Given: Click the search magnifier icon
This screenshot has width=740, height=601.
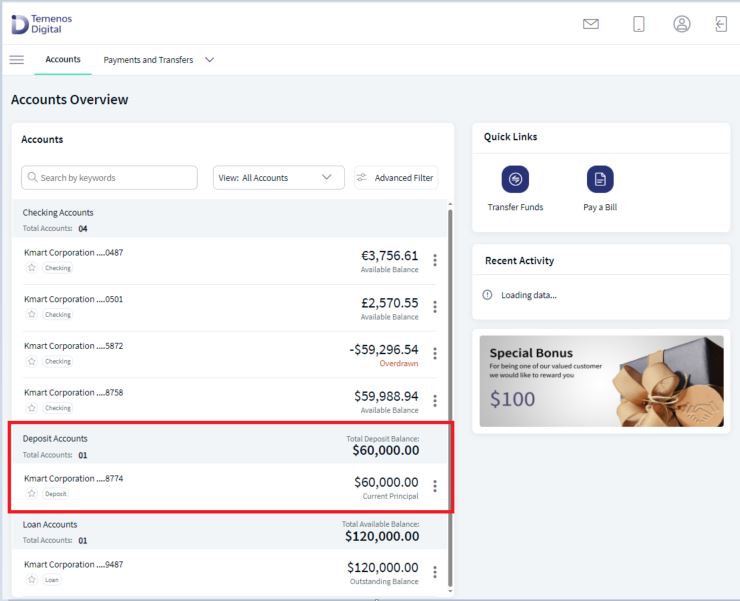Looking at the screenshot, I should pos(32,177).
